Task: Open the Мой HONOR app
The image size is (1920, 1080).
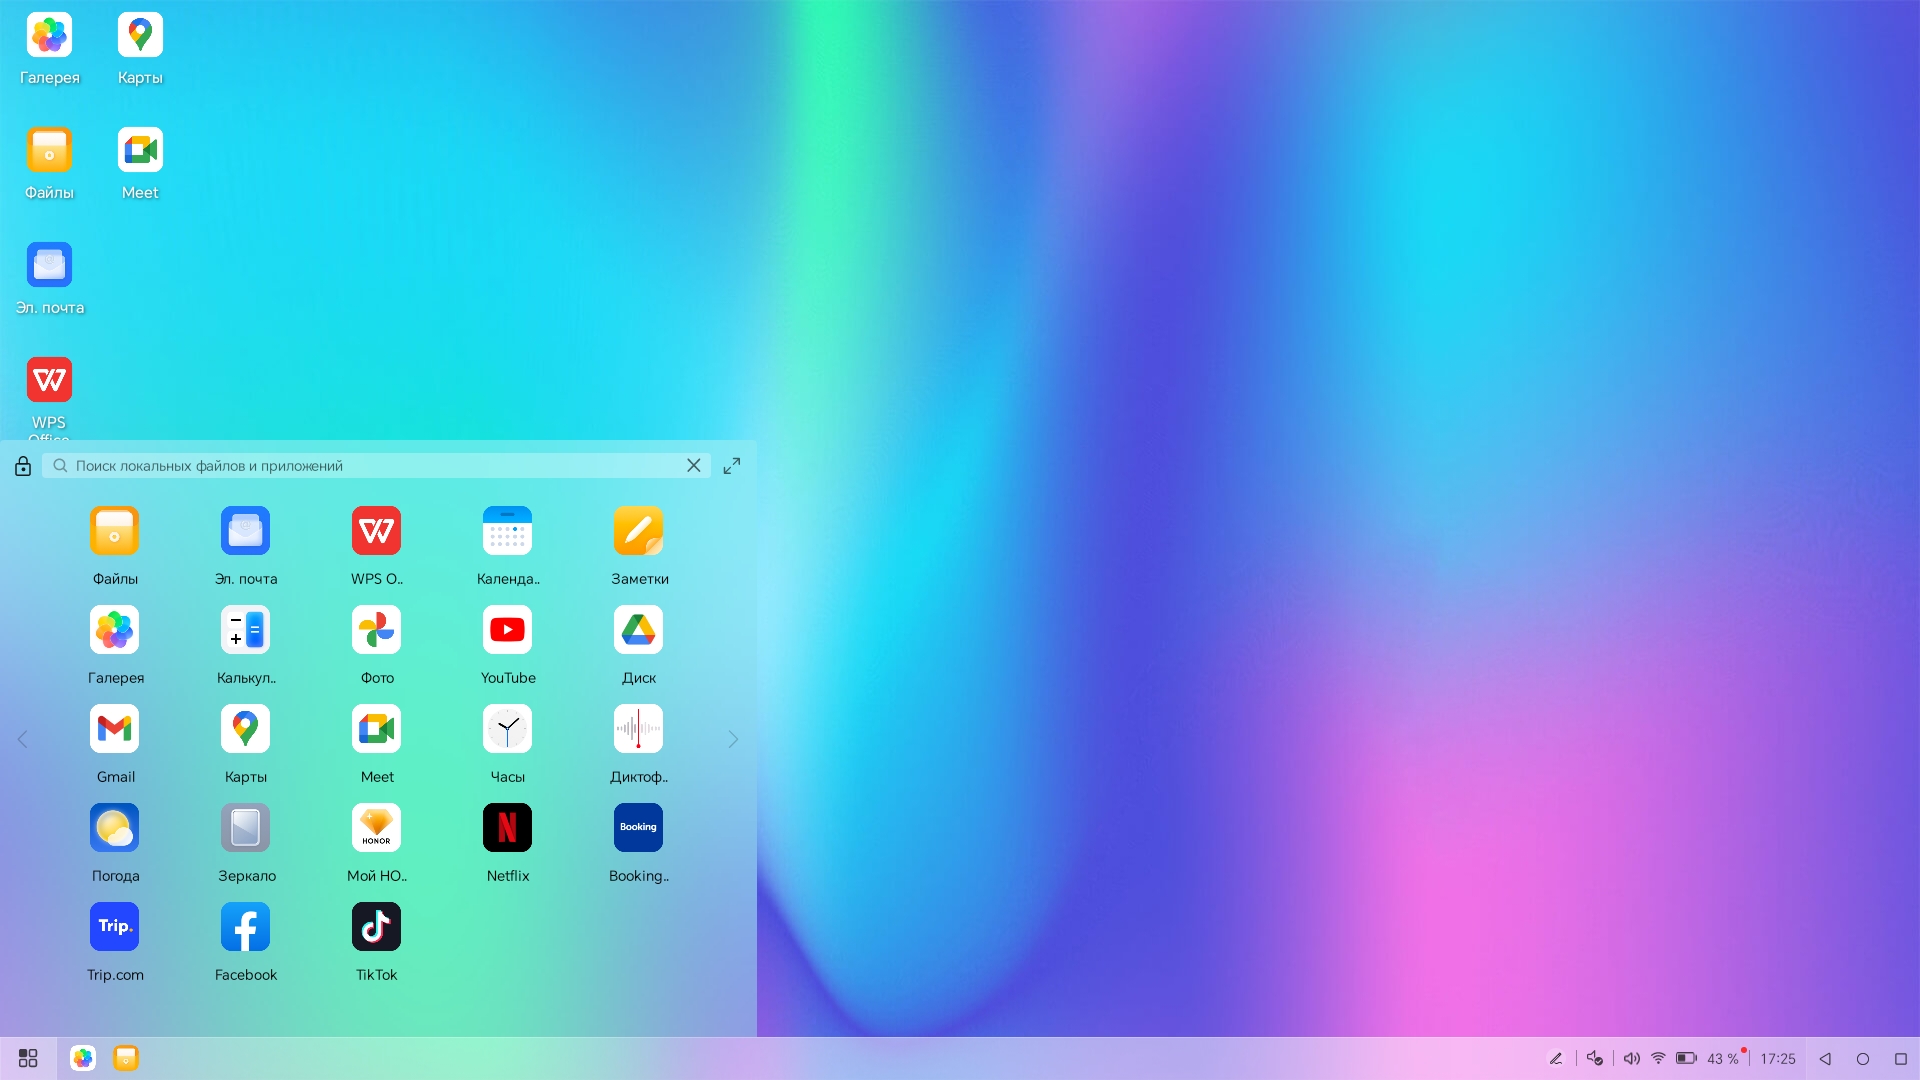Action: [x=376, y=828]
